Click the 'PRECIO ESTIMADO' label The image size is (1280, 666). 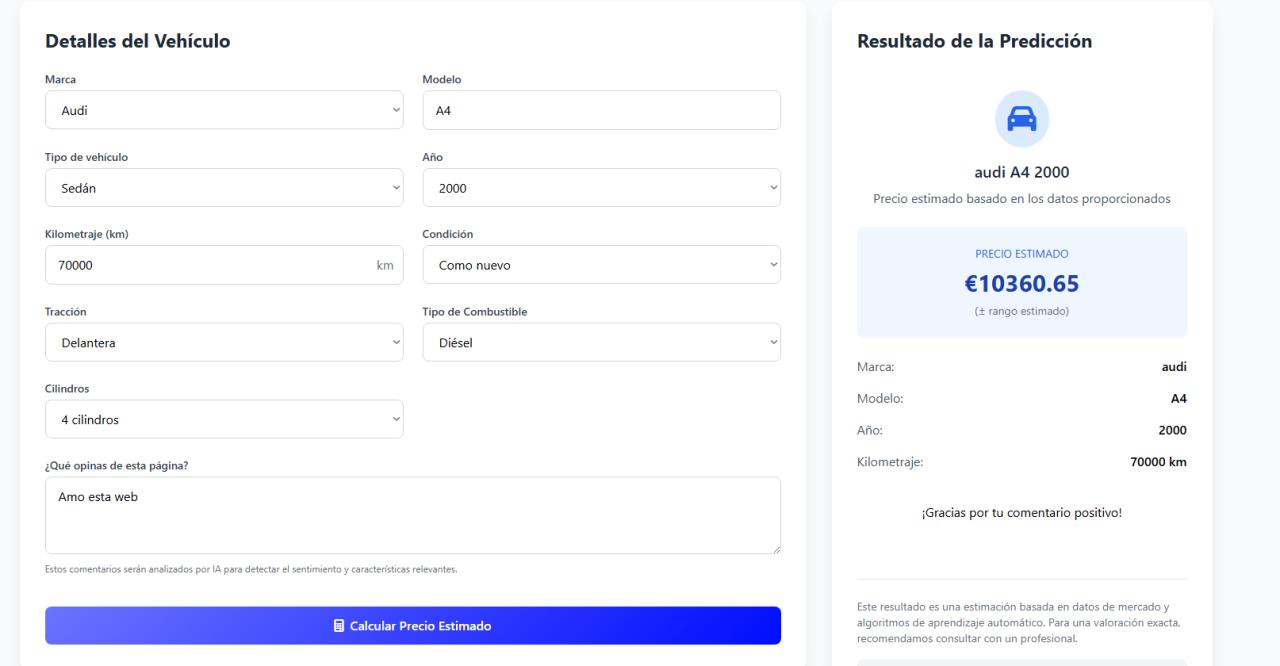point(1021,254)
